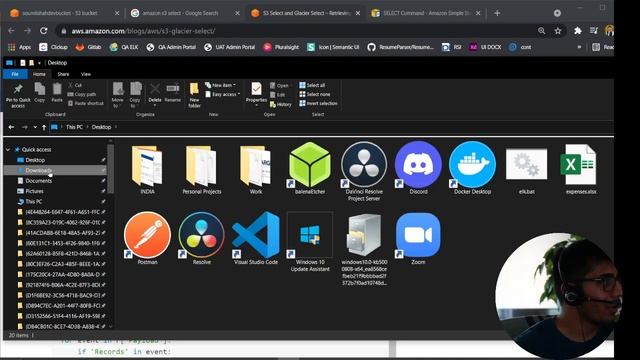Open the Move to dropdown
The height and width of the screenshot is (360, 640).
pos(118,95)
